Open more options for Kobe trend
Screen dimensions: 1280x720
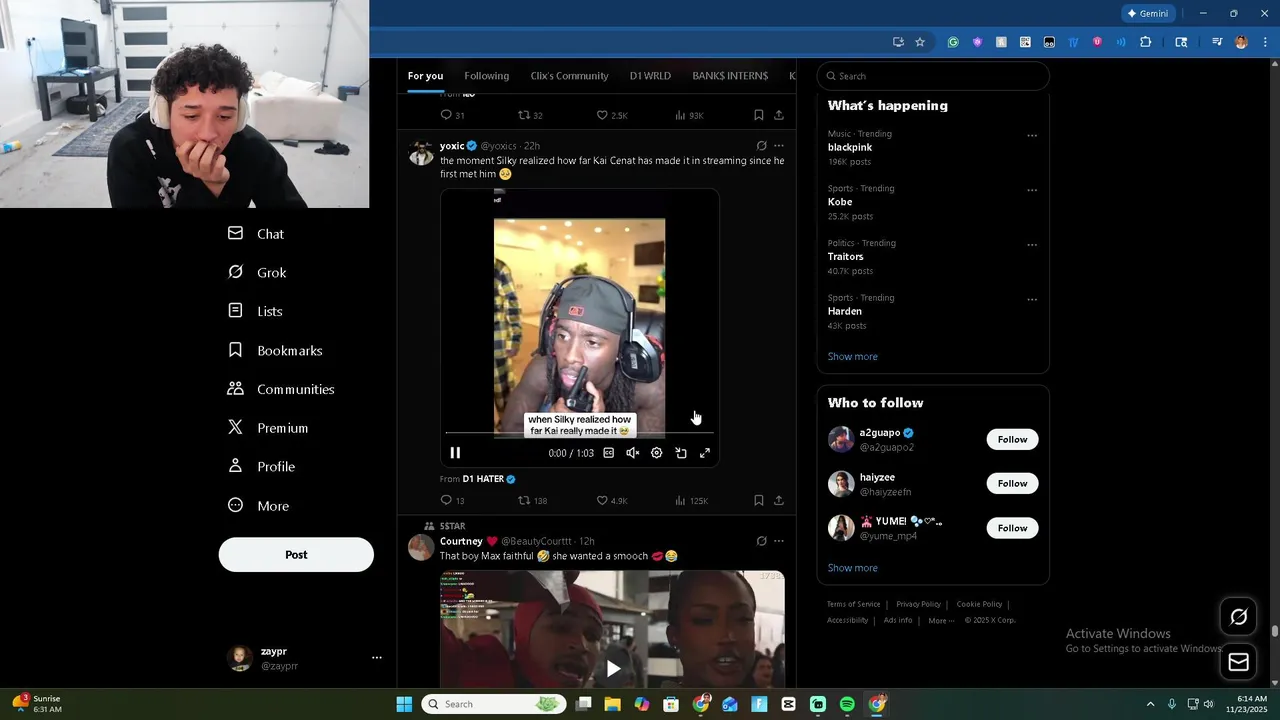coord(1032,190)
